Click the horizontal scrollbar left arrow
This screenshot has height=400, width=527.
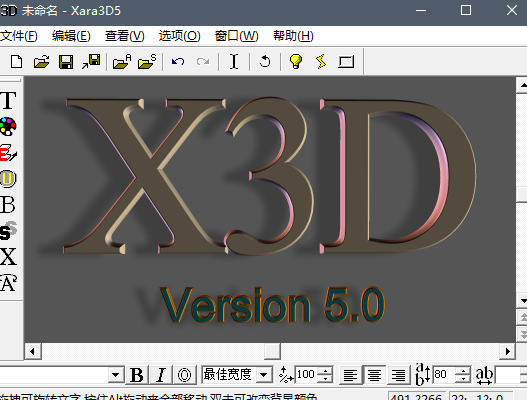(x=33, y=352)
